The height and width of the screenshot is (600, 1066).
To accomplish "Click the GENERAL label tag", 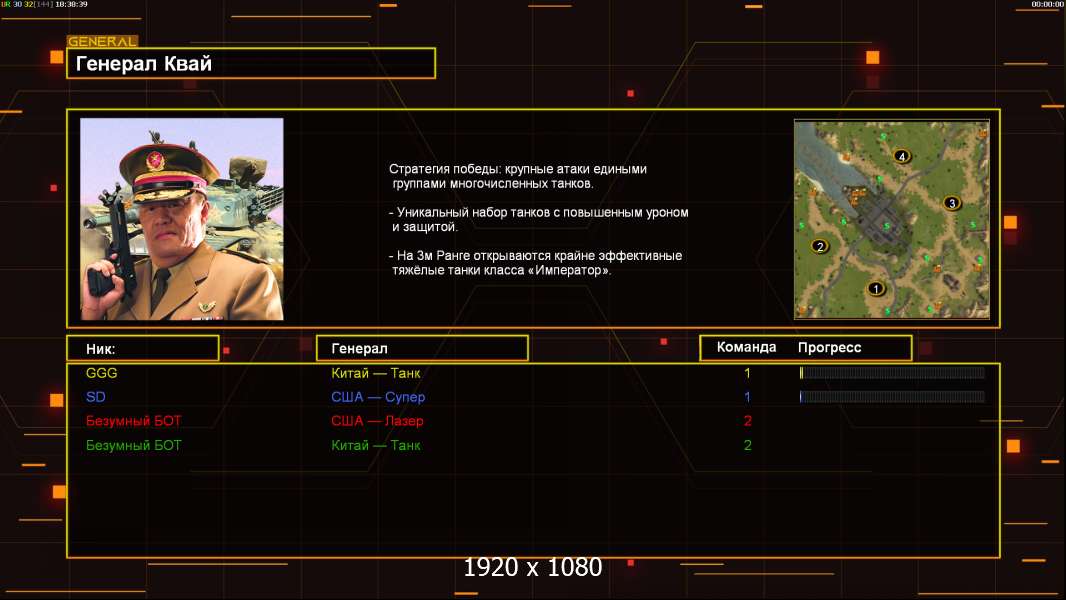I will tap(102, 41).
